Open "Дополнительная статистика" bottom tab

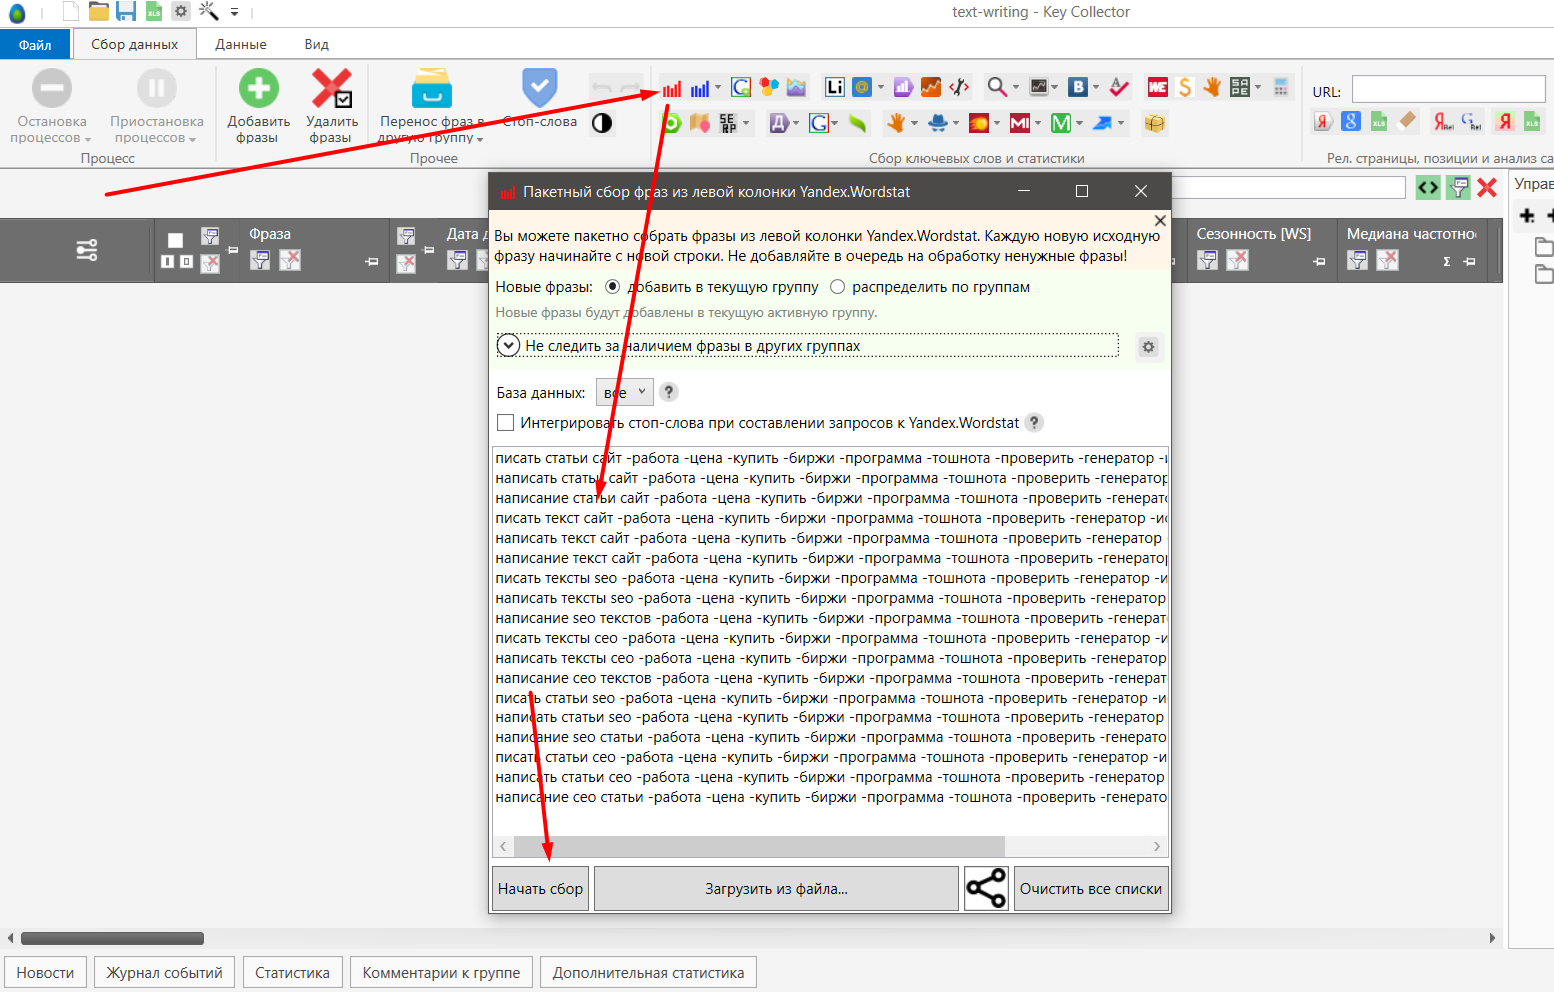(648, 972)
